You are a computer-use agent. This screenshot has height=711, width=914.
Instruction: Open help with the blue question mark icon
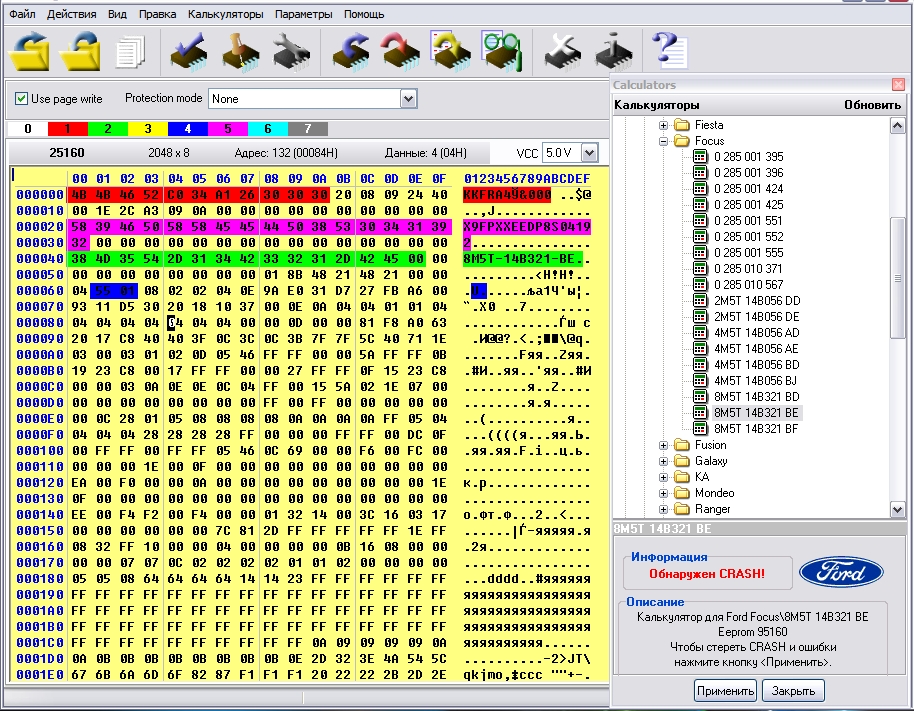click(670, 50)
